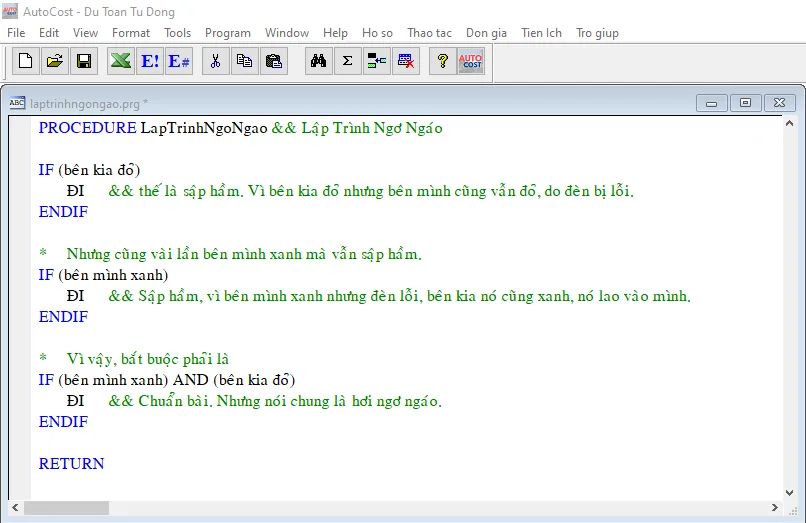Click the Sigma sum icon
The width and height of the screenshot is (806, 523).
coord(348,62)
